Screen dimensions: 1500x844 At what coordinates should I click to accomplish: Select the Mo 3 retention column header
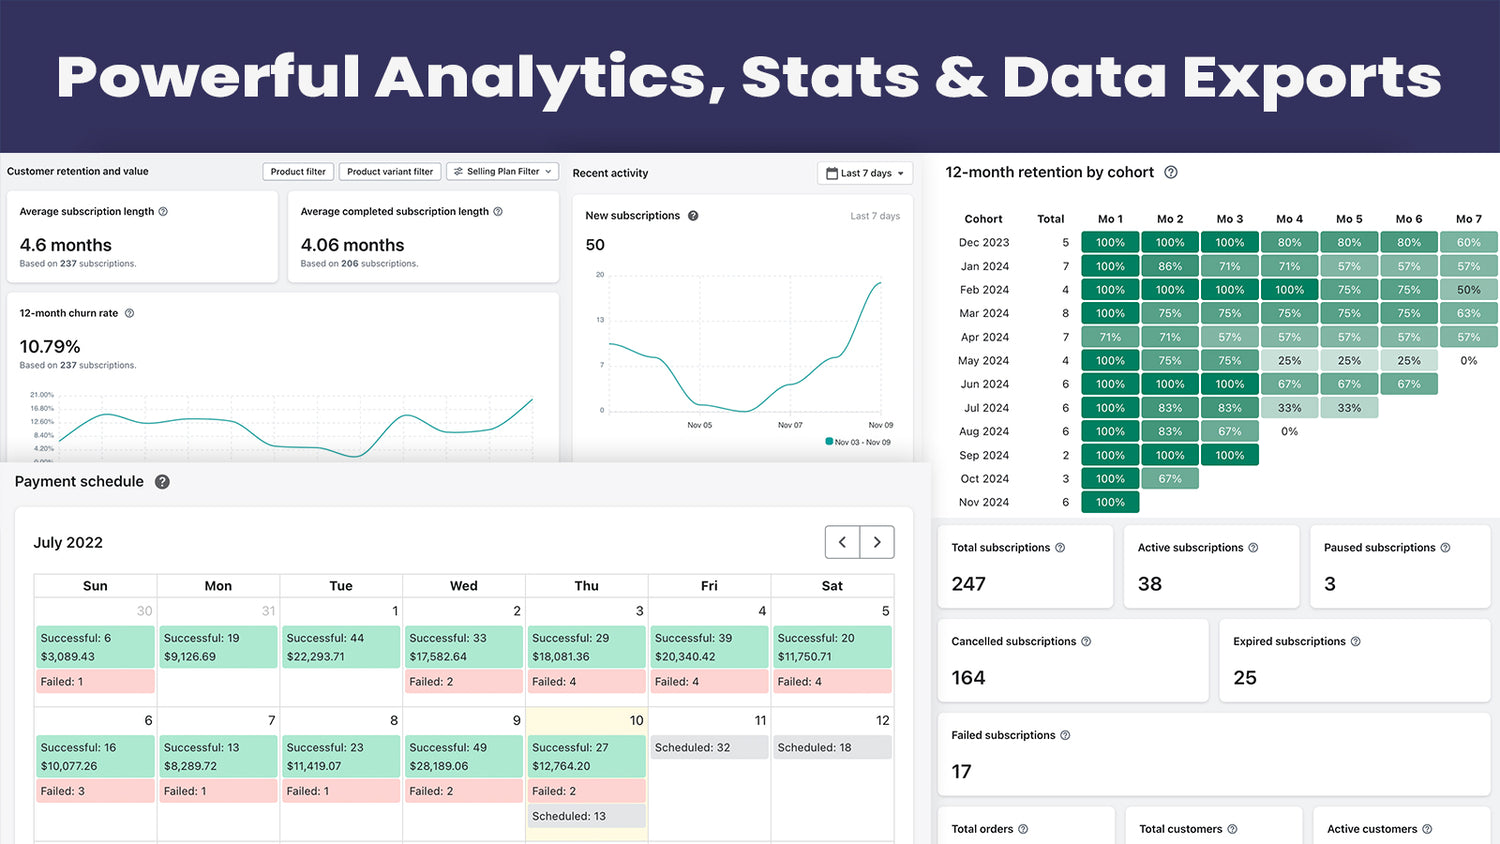(x=1229, y=219)
